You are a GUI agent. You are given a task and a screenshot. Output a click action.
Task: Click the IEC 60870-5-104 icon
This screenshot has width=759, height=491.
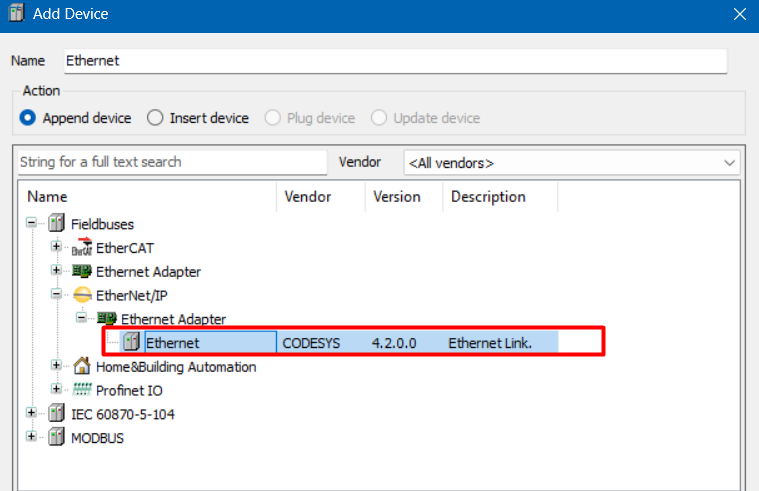coord(56,414)
